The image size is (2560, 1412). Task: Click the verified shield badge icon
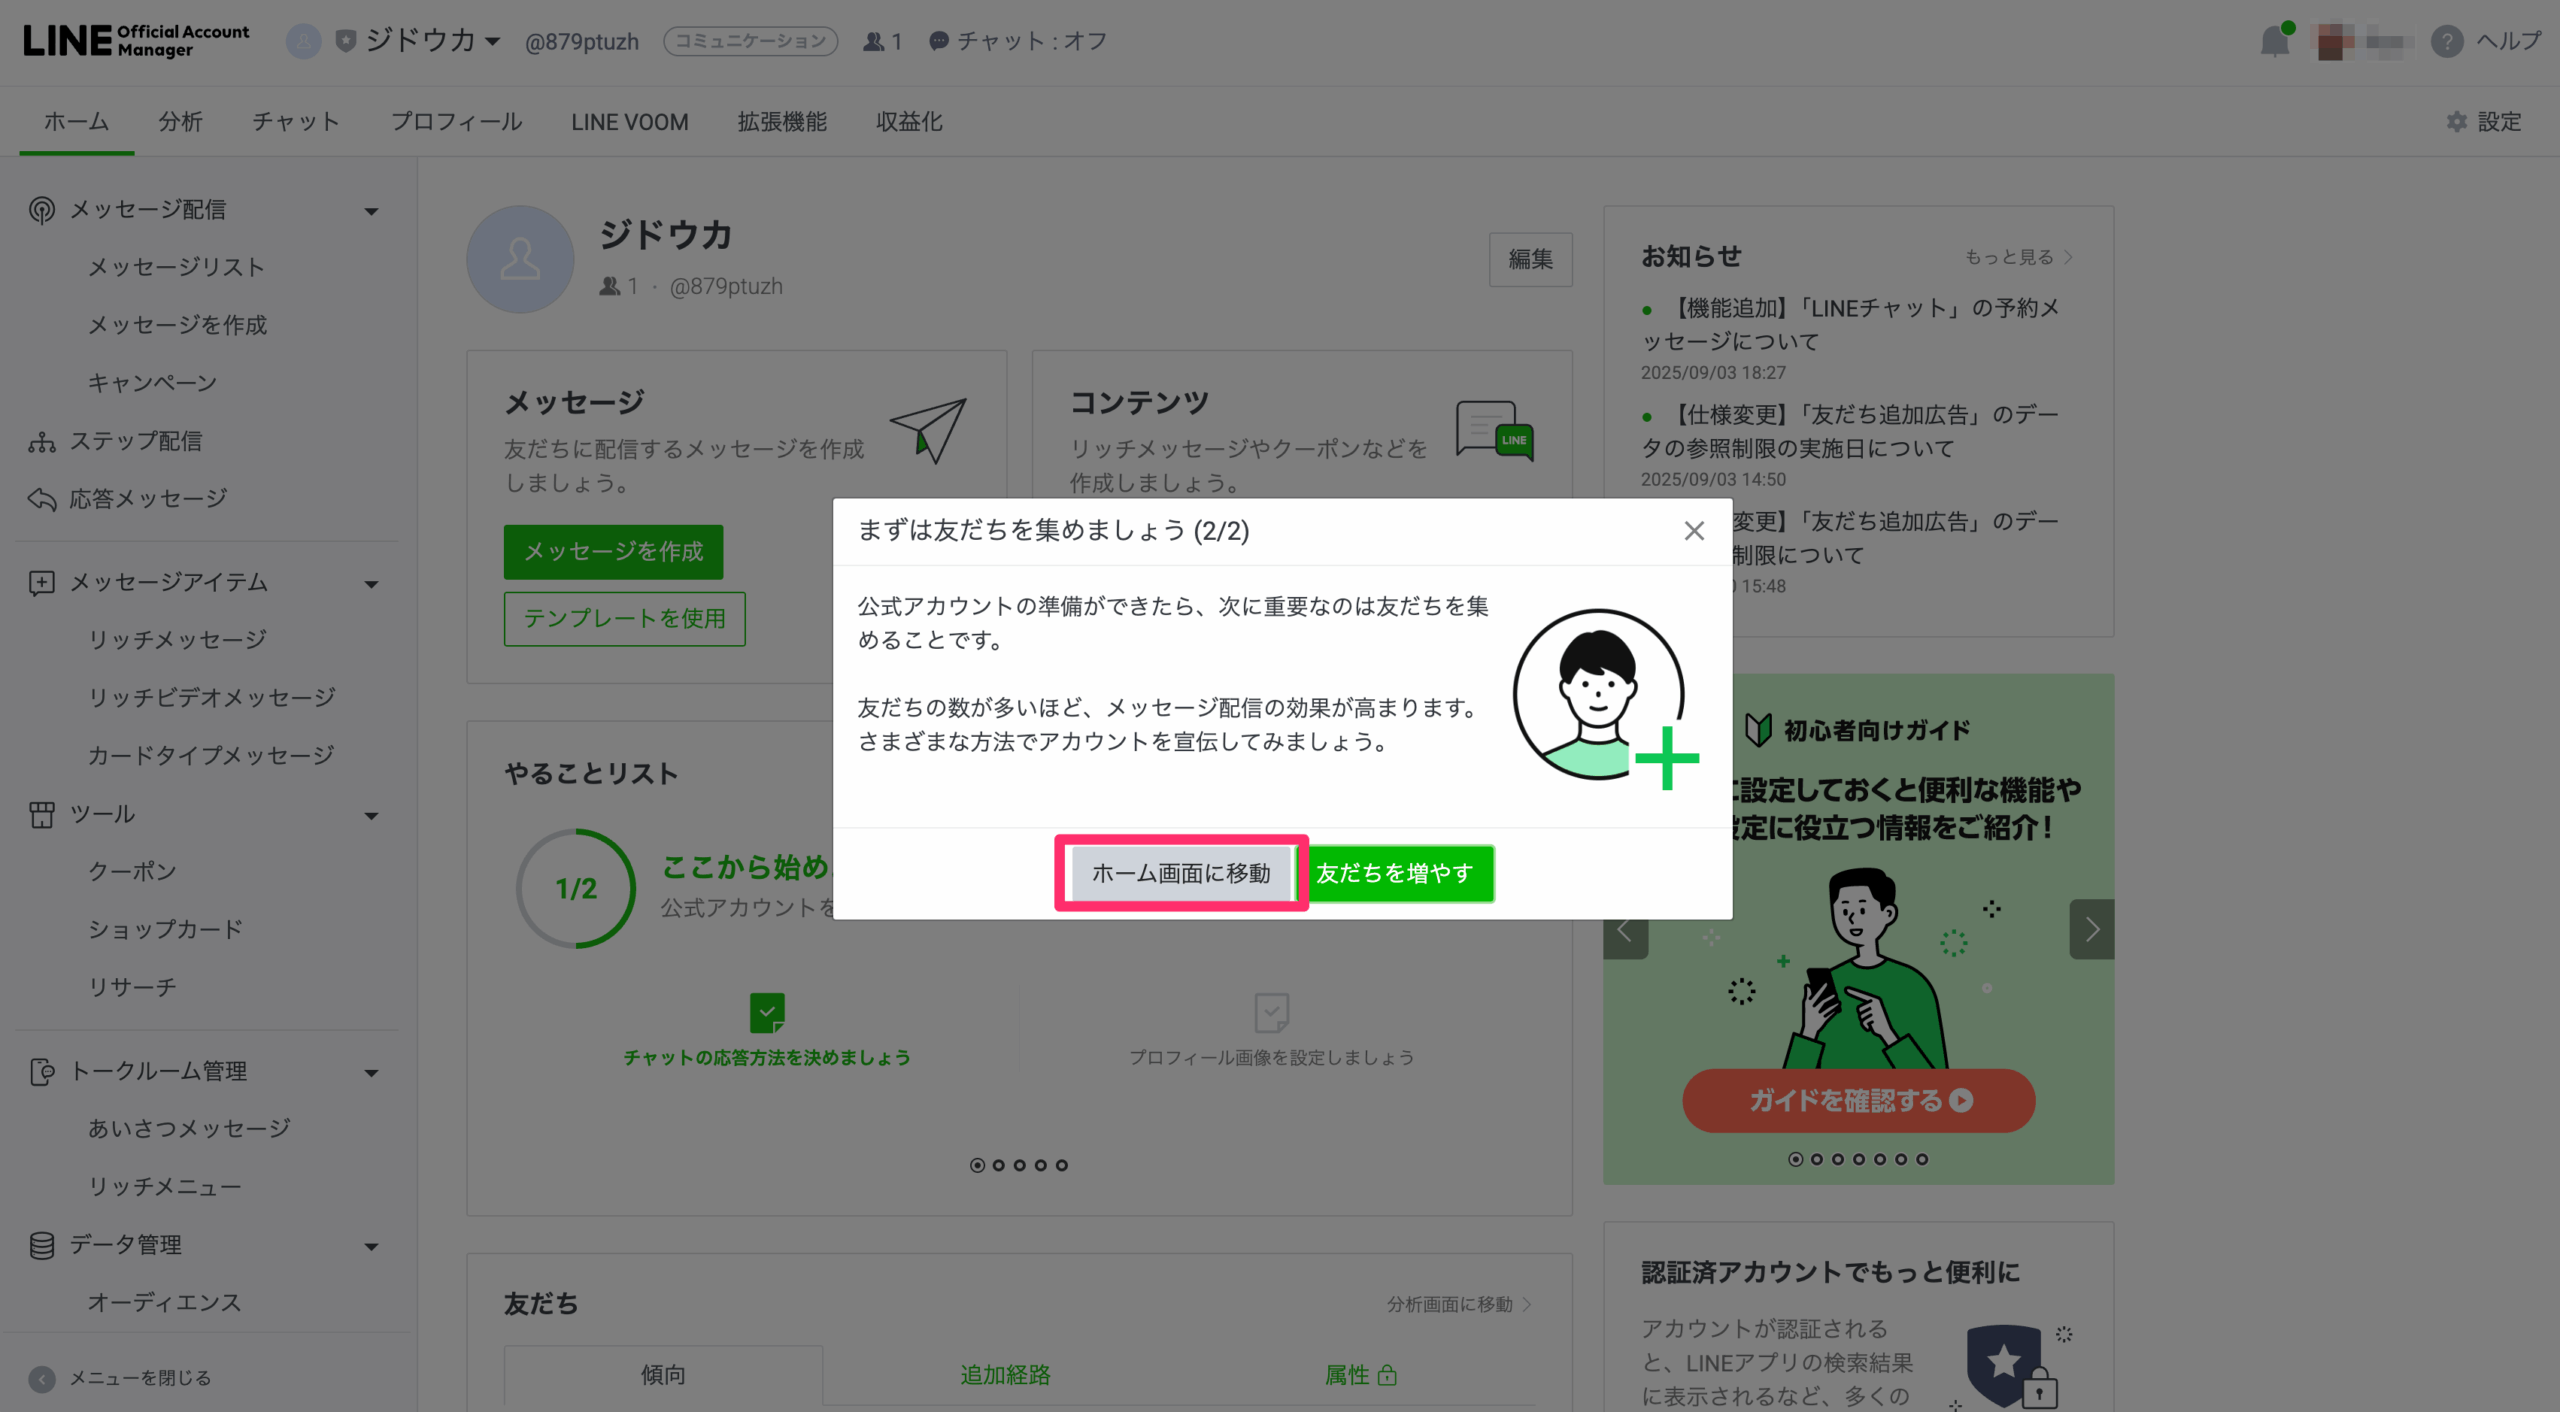(x=345, y=41)
